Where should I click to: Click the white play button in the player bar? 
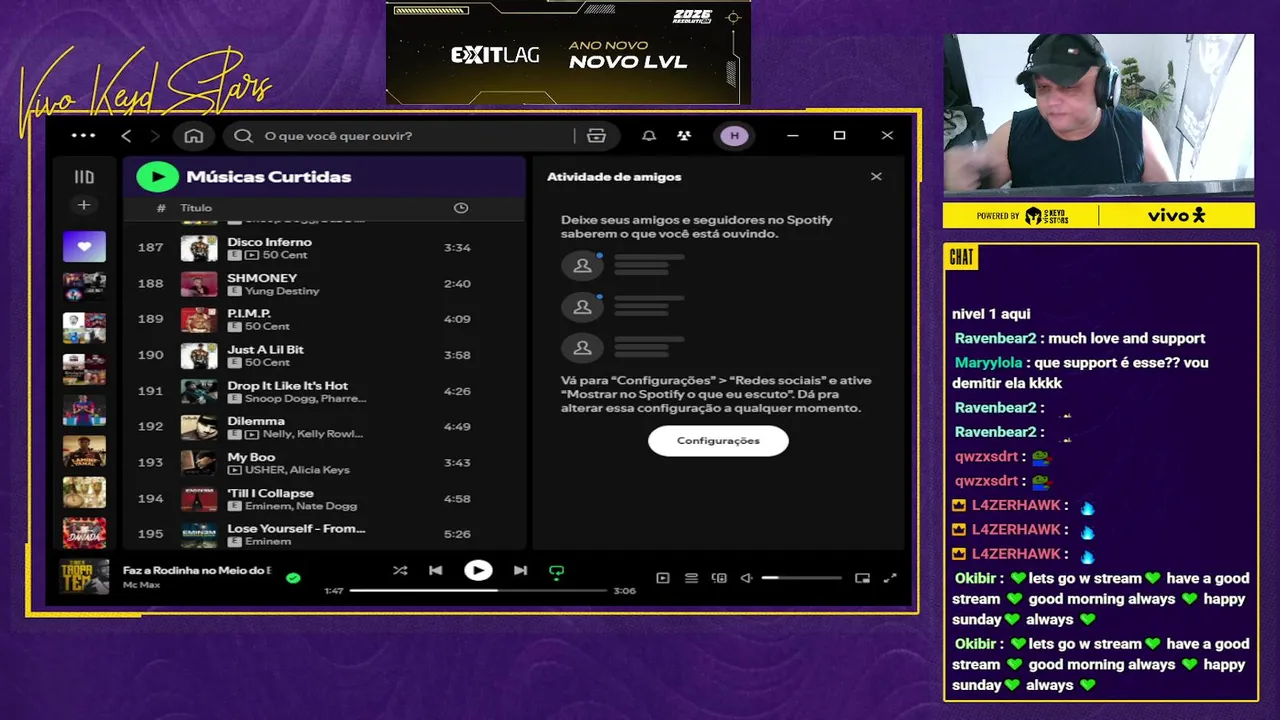478,570
